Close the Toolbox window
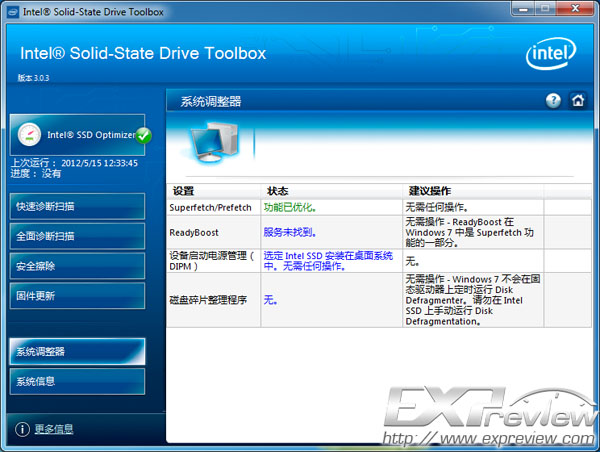 (x=575, y=8)
